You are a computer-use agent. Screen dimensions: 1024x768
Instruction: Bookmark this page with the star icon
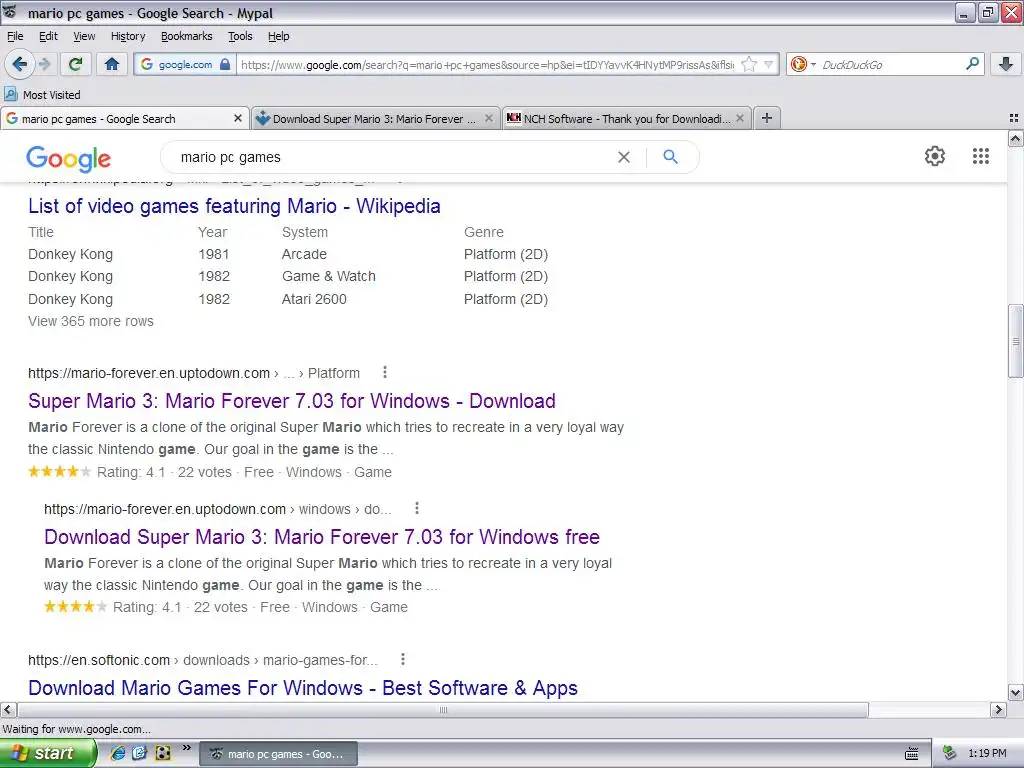pos(749,64)
